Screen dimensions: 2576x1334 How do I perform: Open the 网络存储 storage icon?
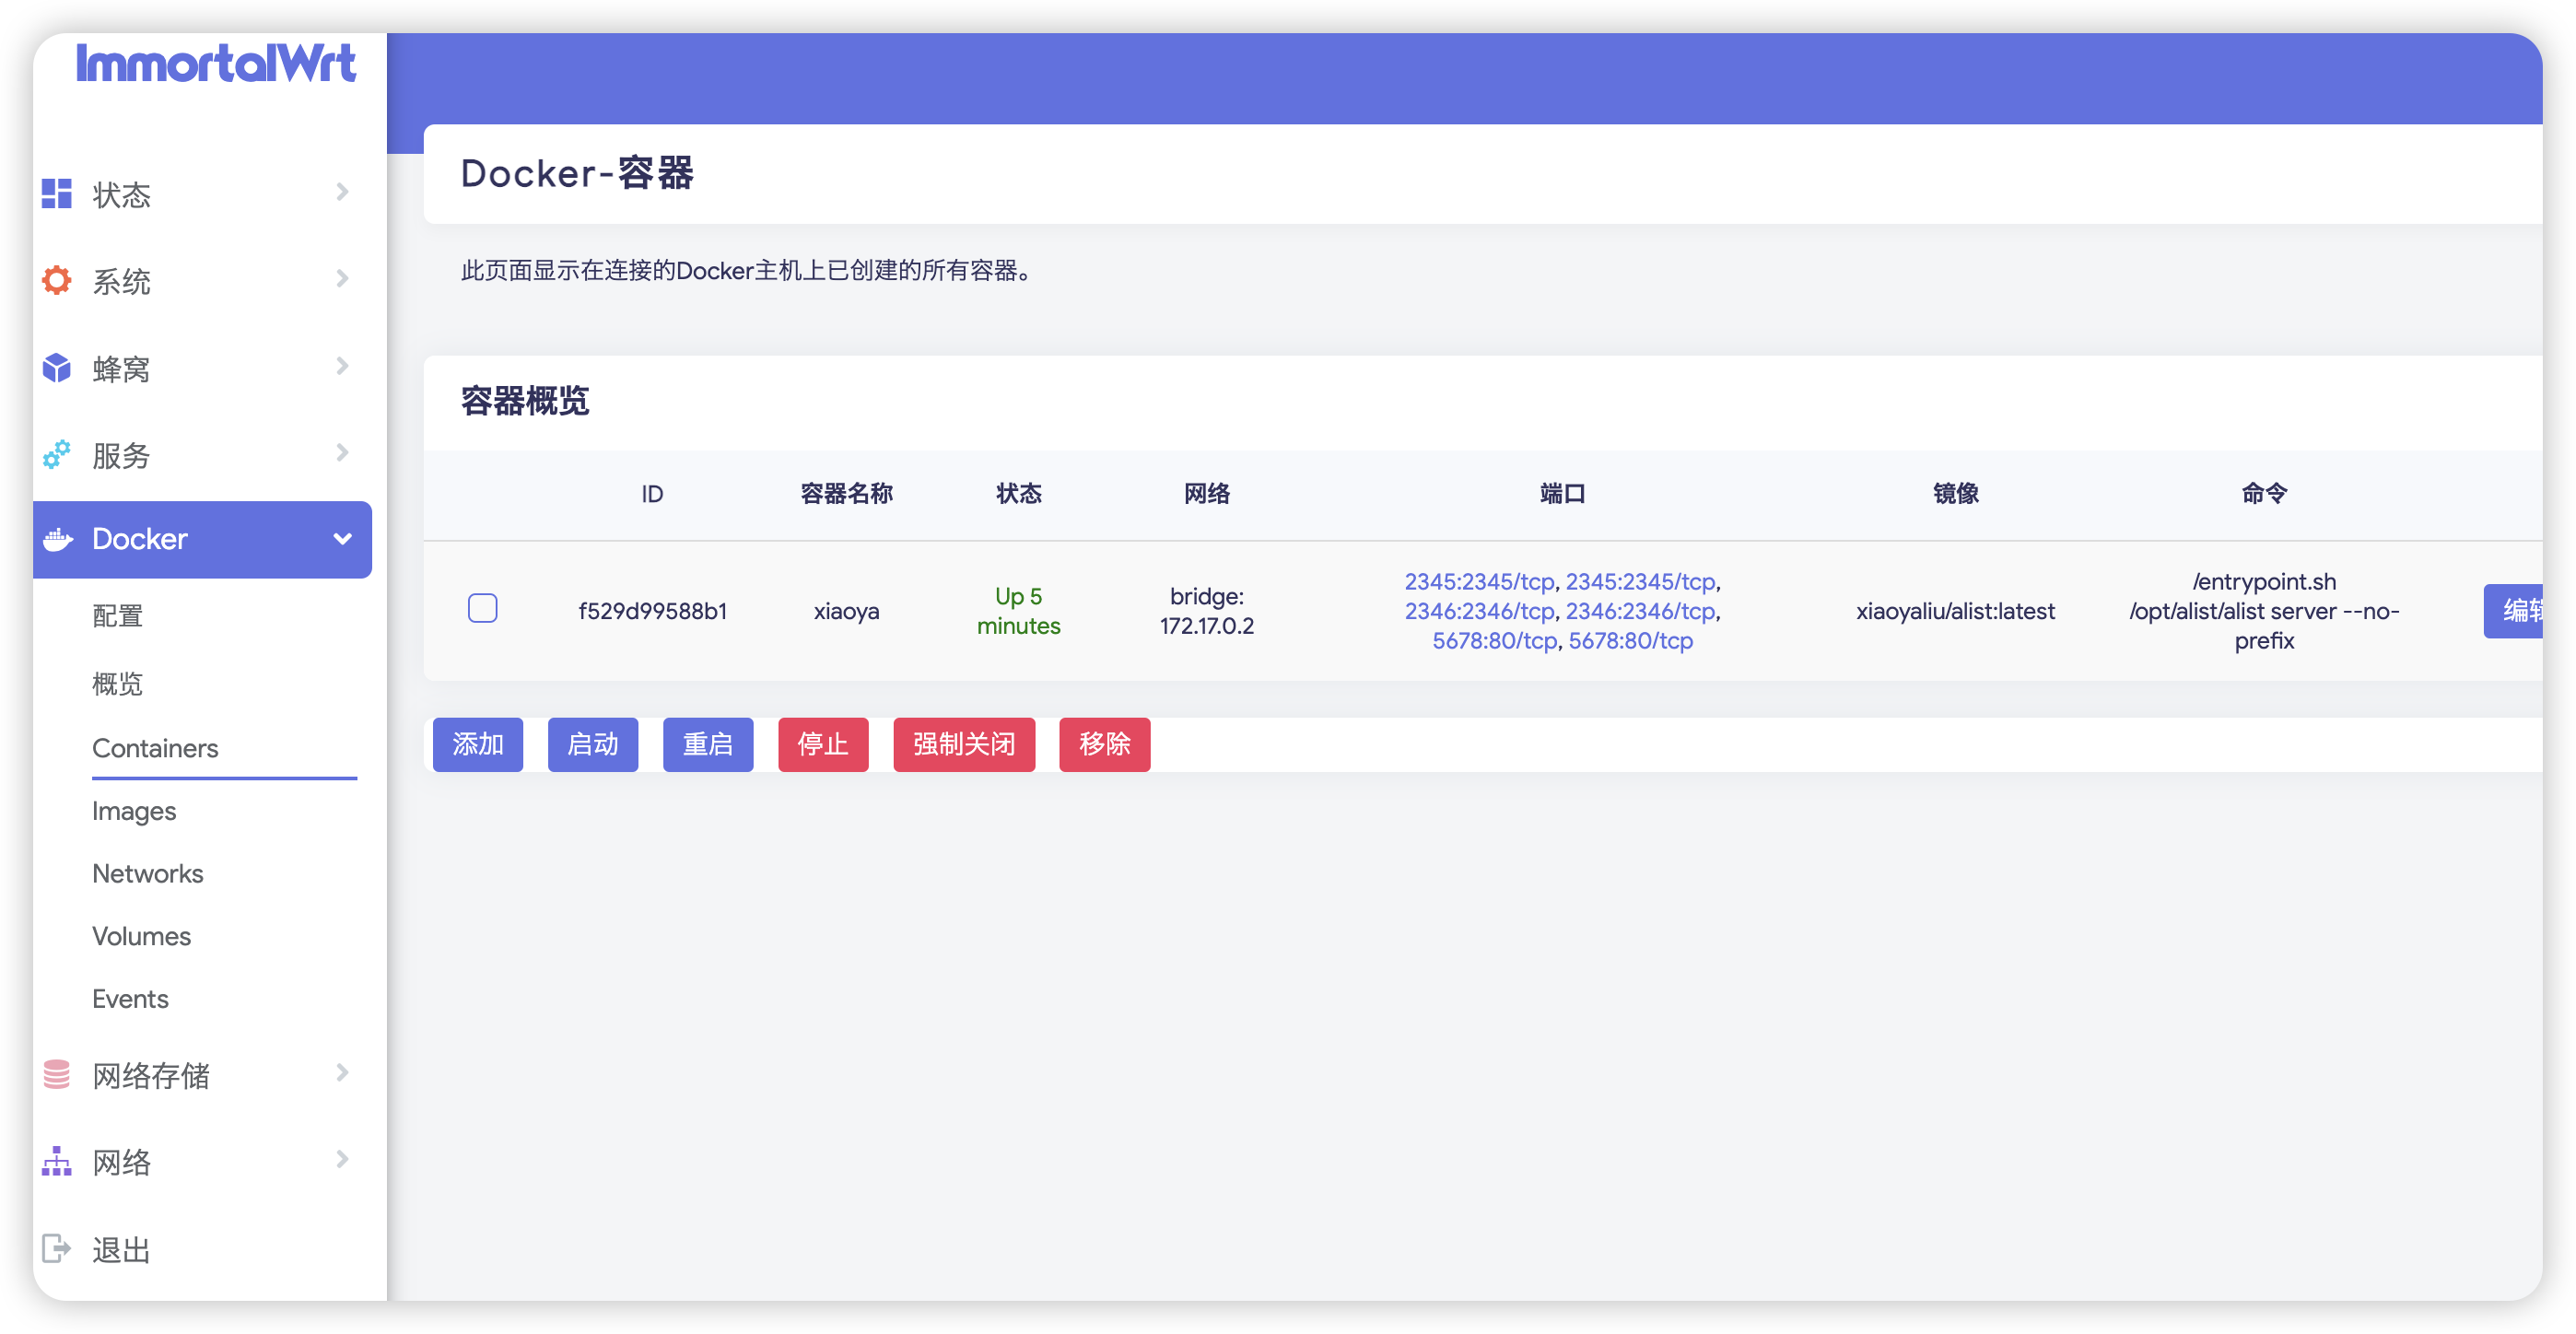56,1074
